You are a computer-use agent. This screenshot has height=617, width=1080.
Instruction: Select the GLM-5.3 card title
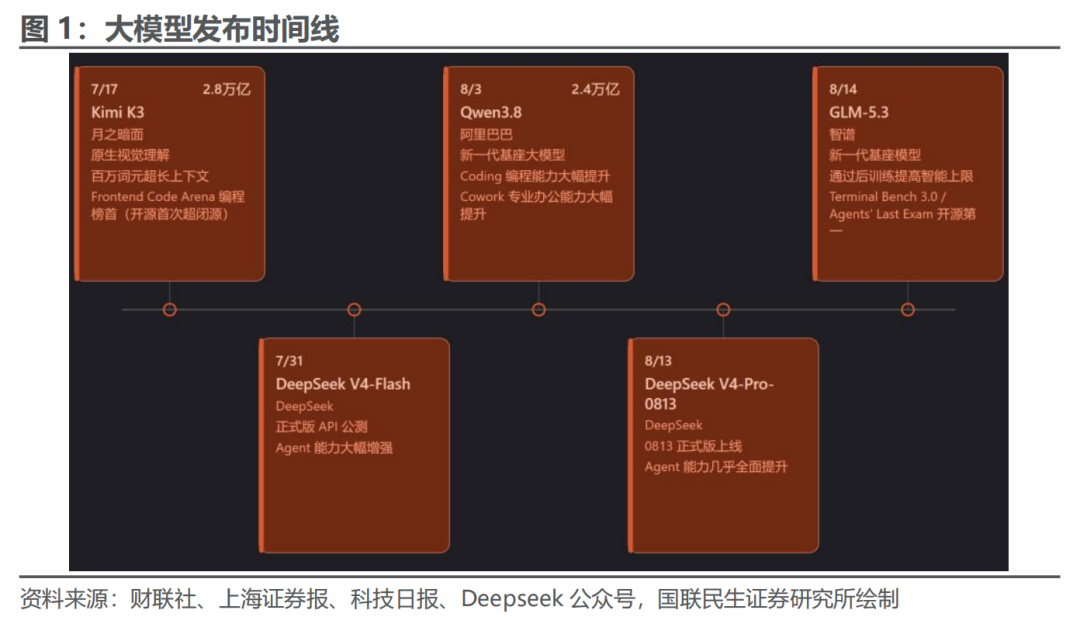click(859, 112)
